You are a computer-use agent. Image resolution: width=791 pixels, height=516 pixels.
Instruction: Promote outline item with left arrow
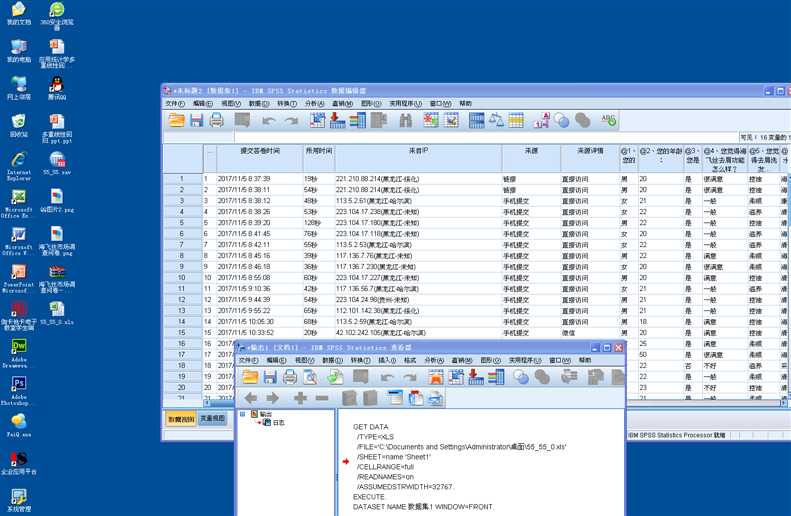tap(251, 398)
